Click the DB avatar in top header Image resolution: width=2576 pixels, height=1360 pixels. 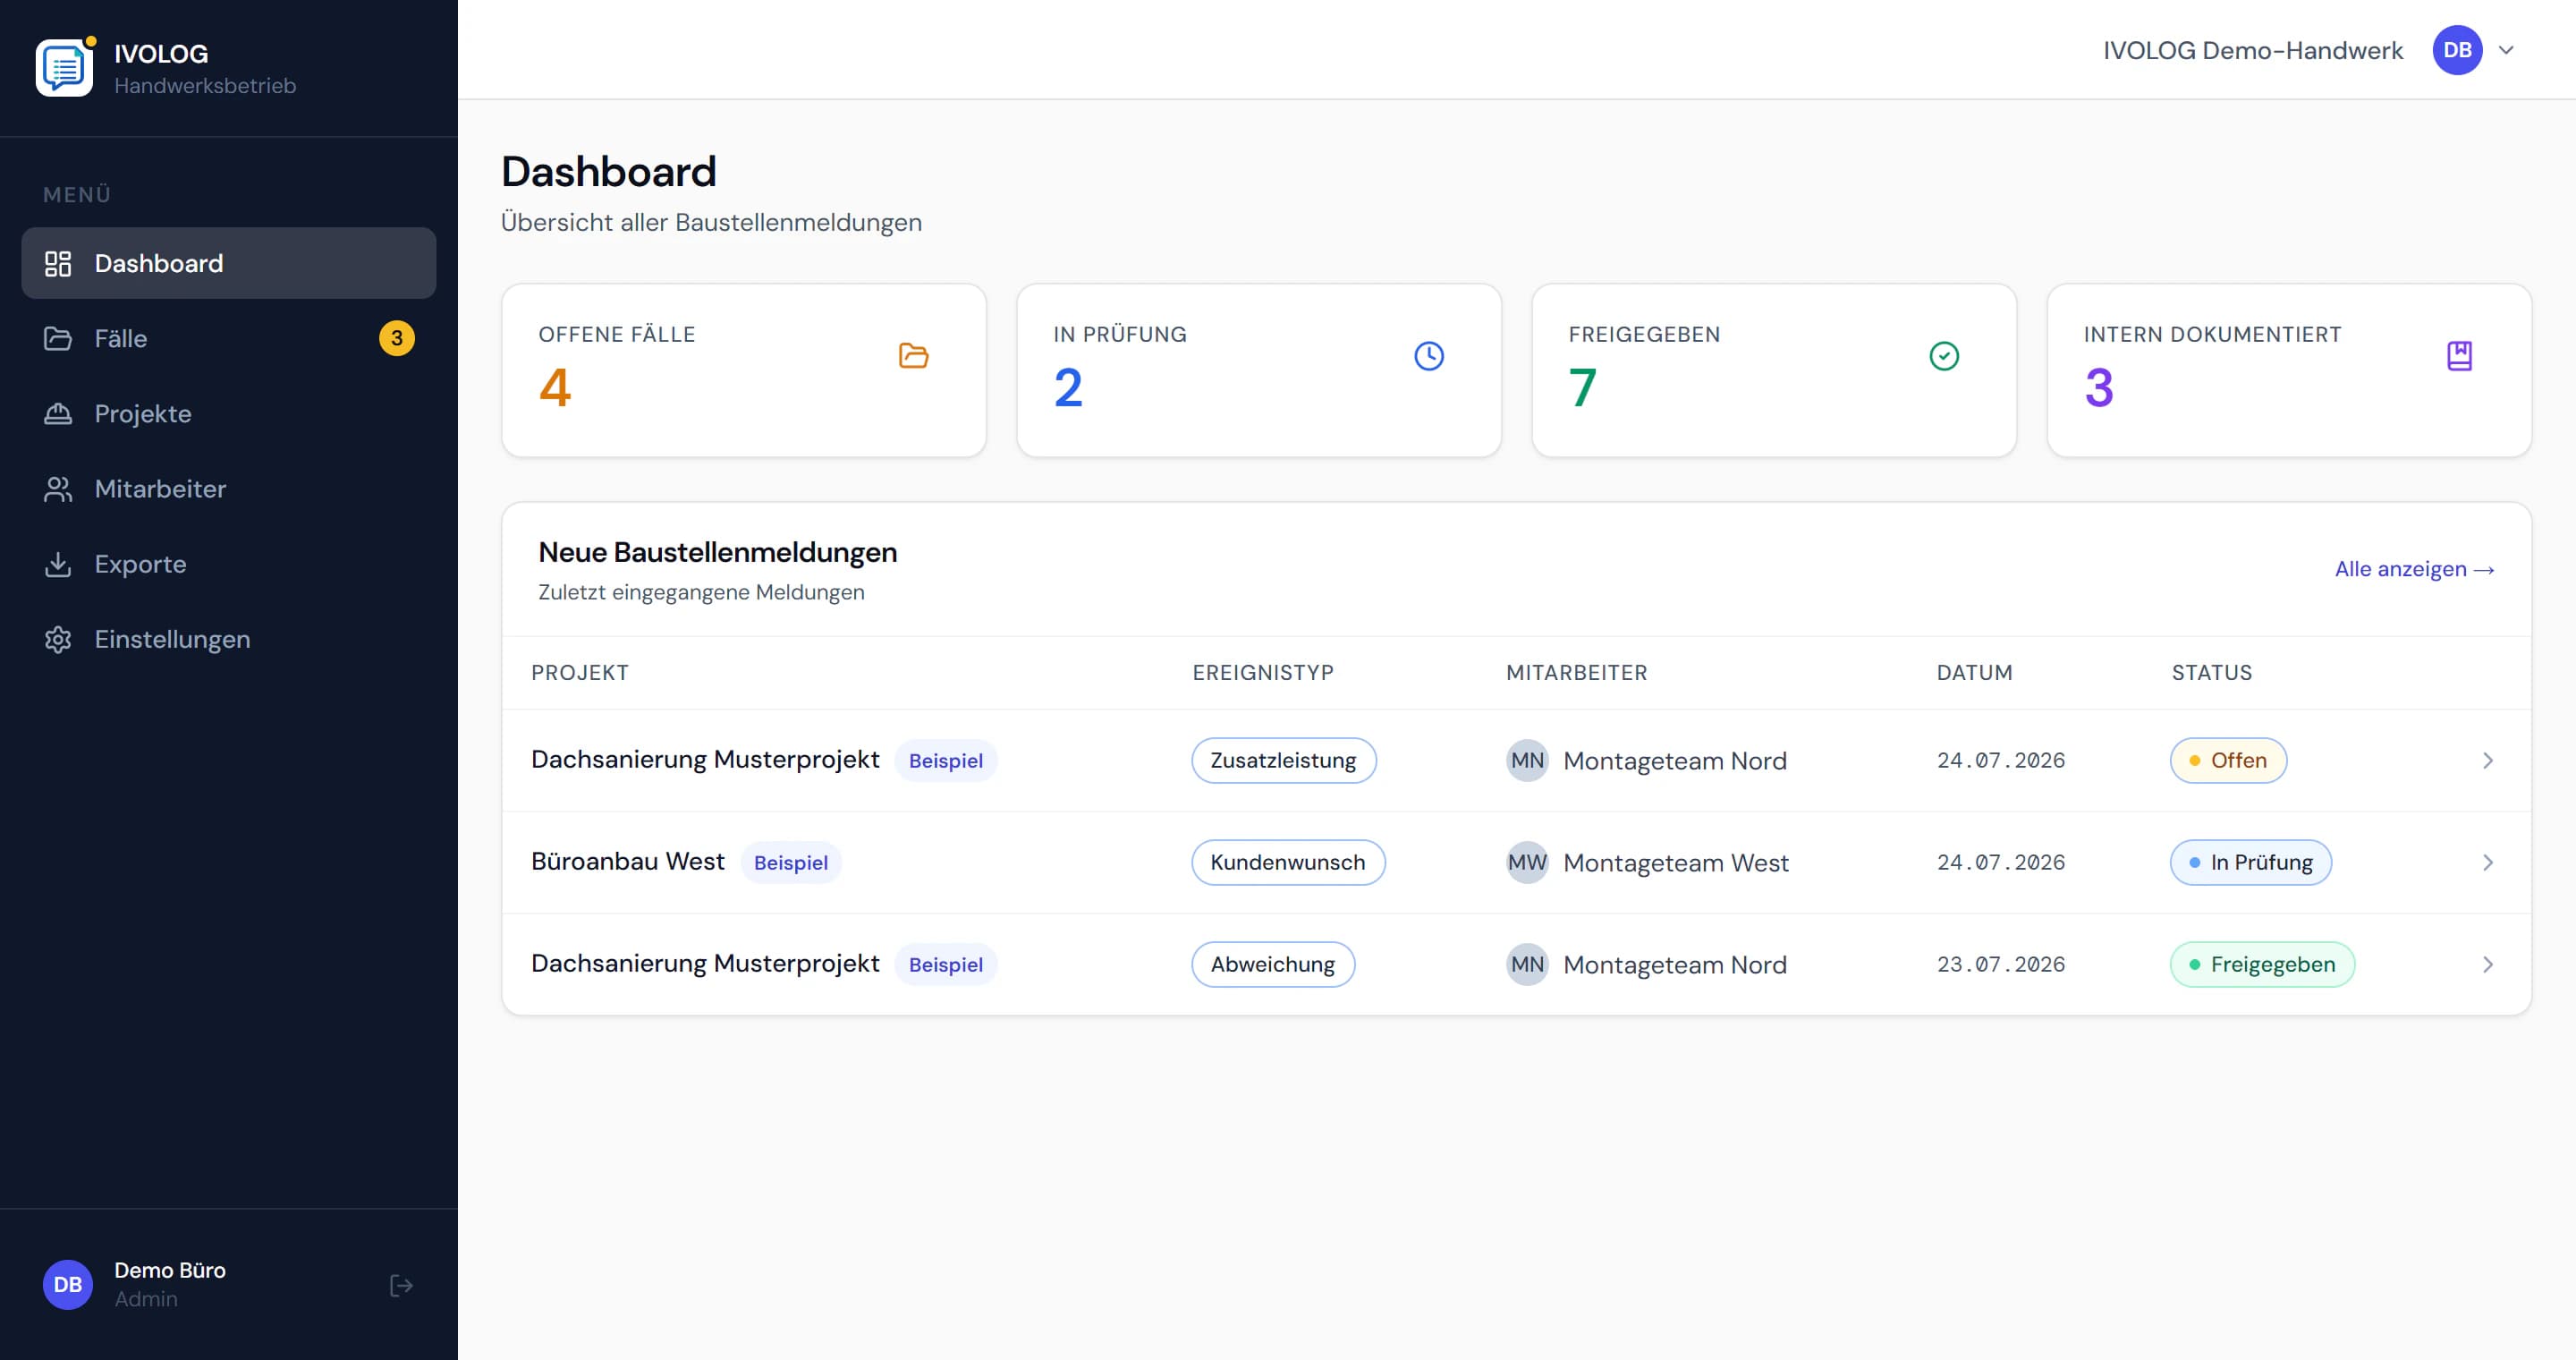(x=2457, y=50)
